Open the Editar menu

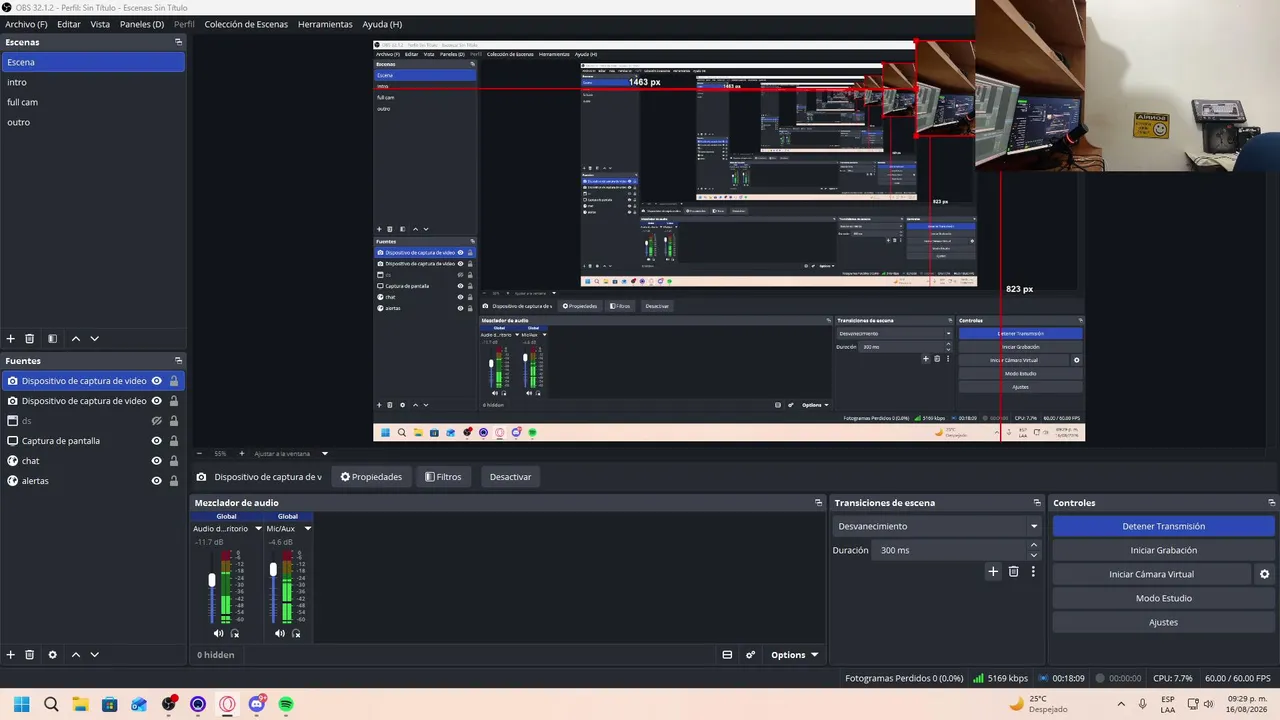point(69,24)
